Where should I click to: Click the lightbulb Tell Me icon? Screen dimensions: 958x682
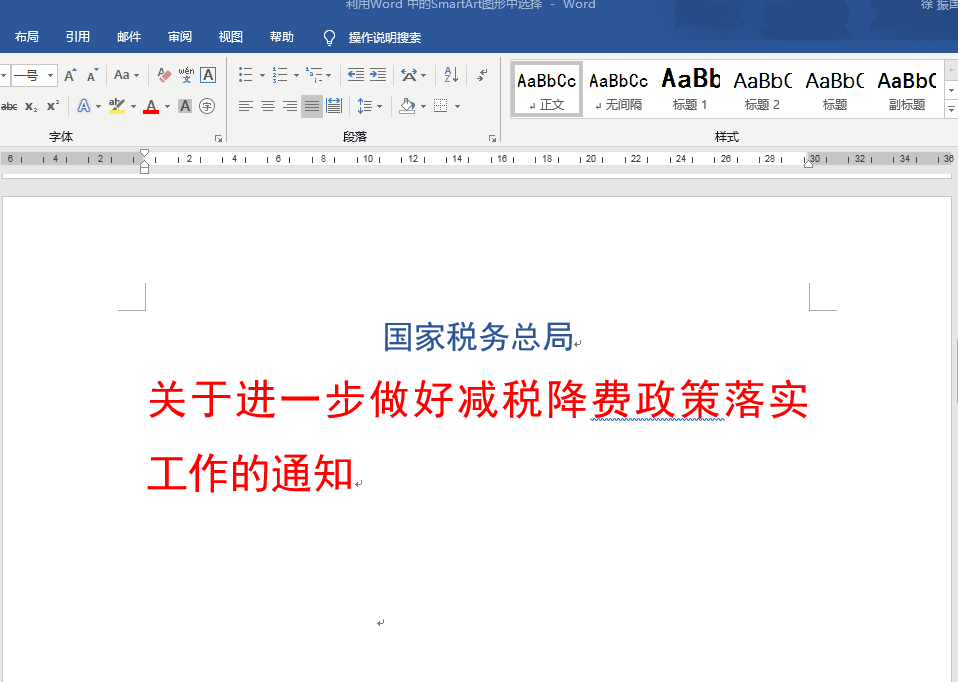(x=329, y=38)
